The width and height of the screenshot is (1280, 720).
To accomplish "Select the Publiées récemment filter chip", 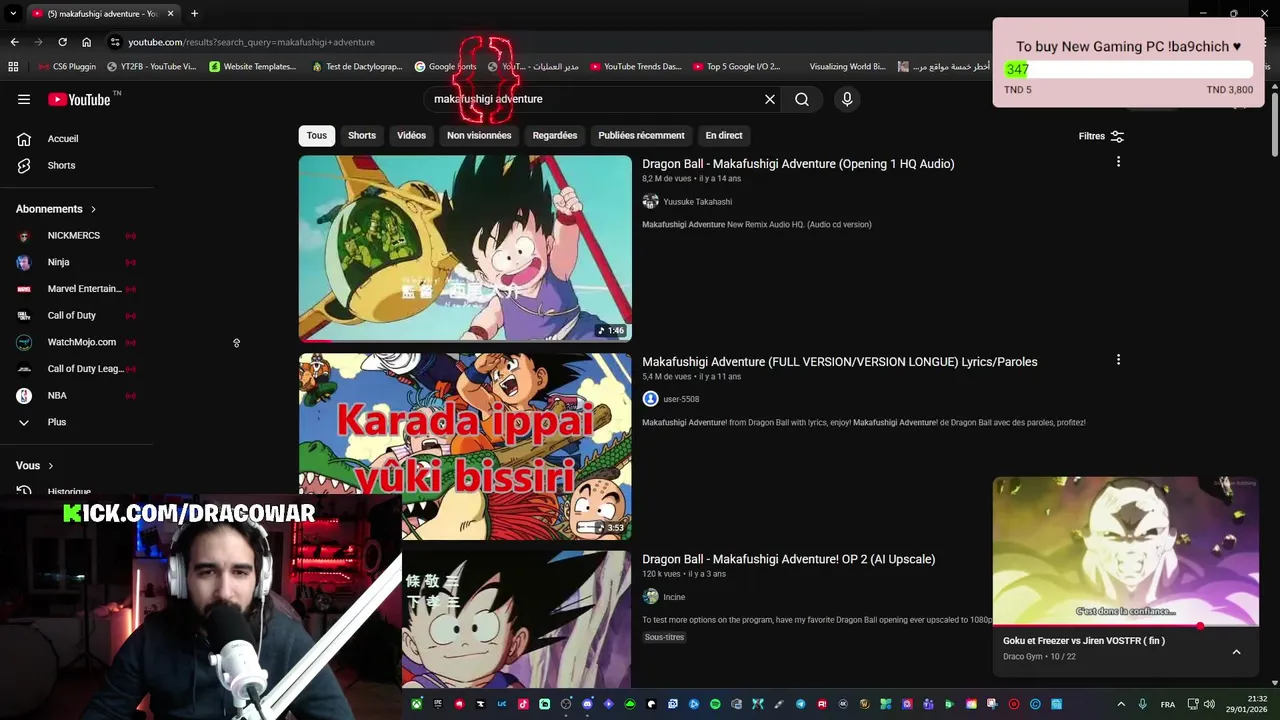I will coord(641,136).
